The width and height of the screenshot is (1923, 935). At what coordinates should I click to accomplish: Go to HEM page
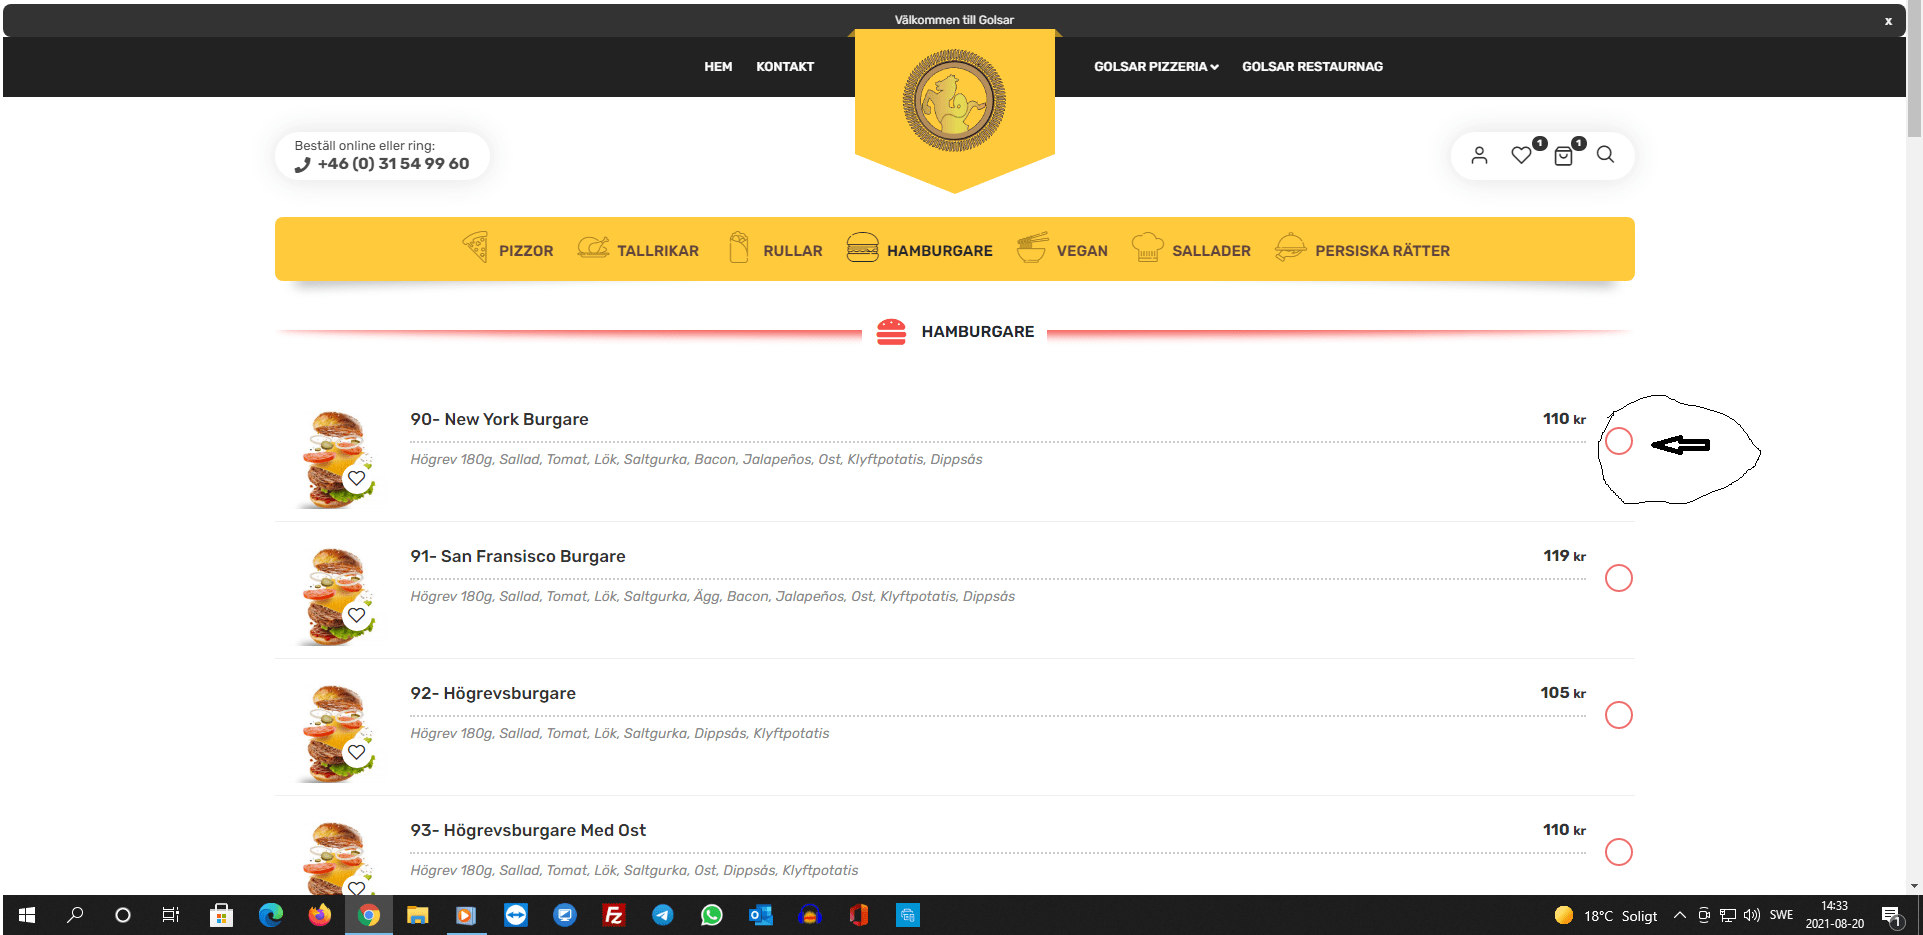pos(718,67)
